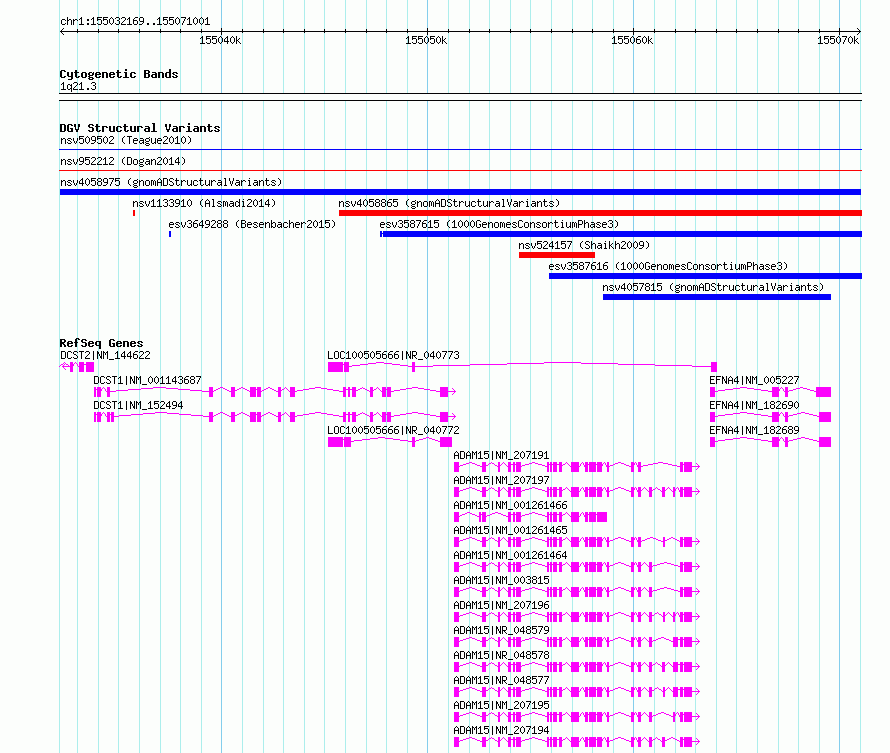Select the red nsv524157 variant bar

pyautogui.click(x=557, y=255)
